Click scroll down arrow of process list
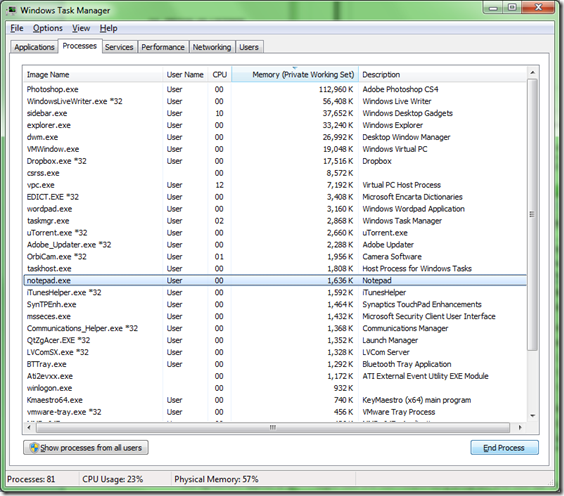Viewport: 564px width, 496px height. coord(532,415)
